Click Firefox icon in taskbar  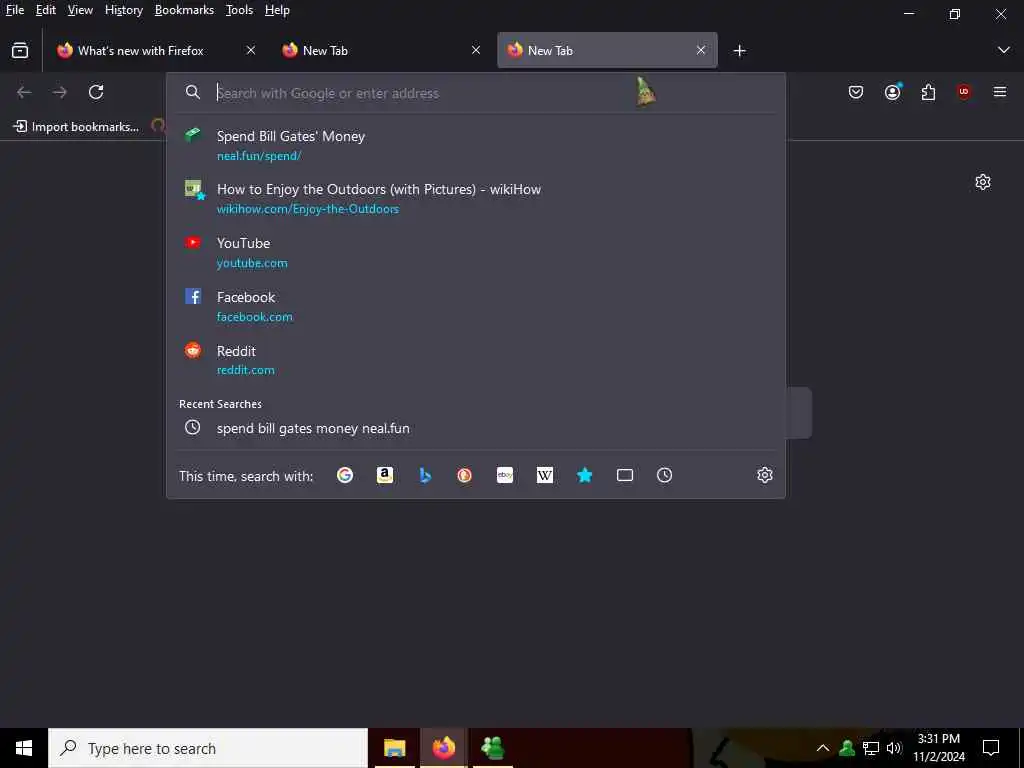[x=443, y=748]
